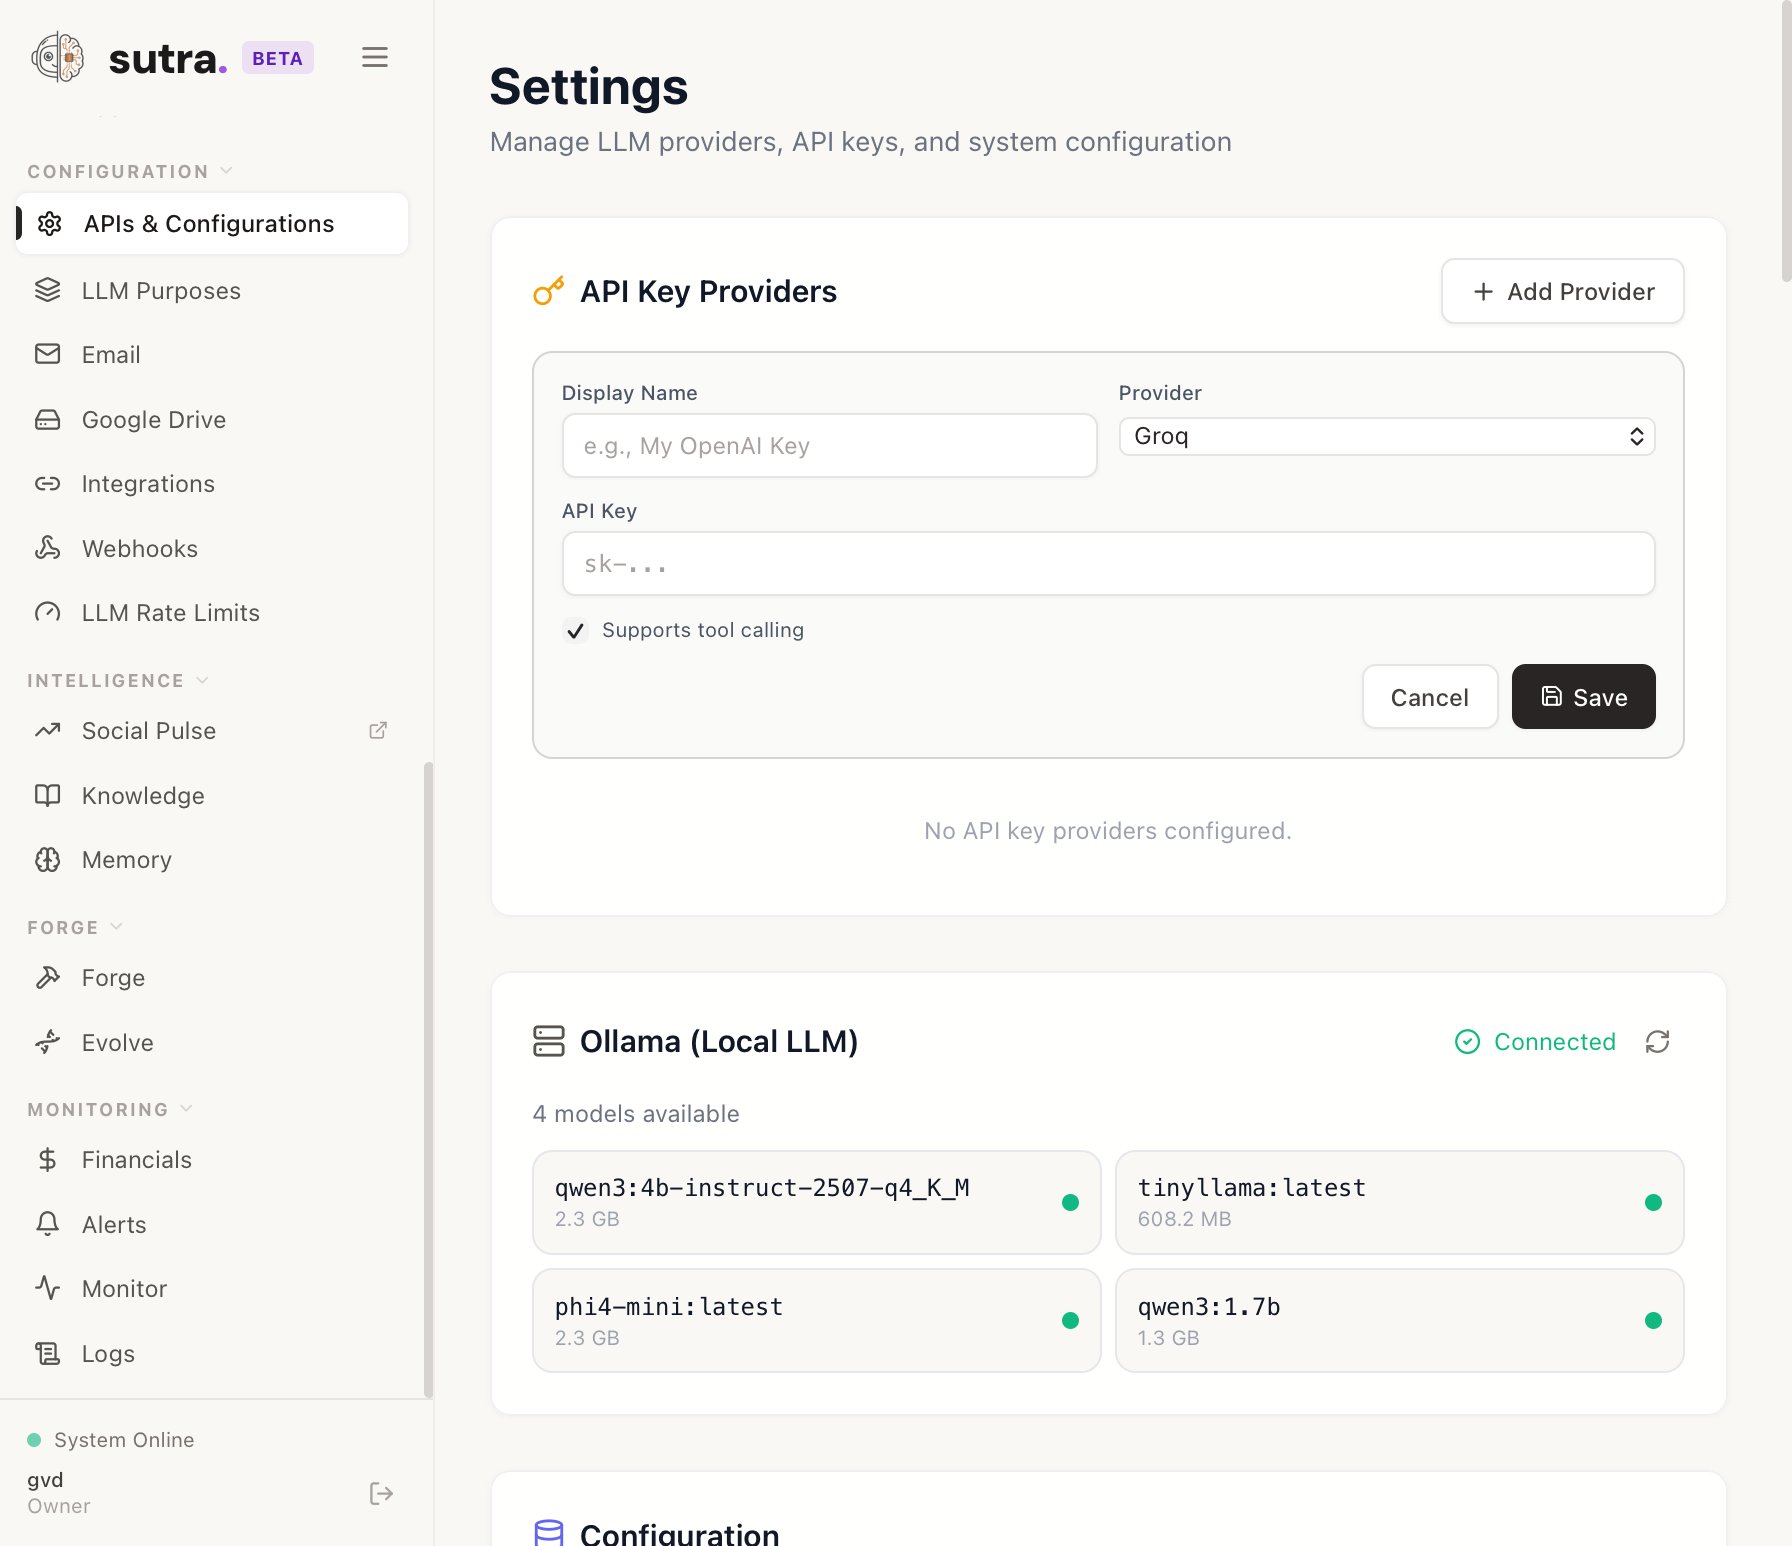Open APIs & Configurations page
The height and width of the screenshot is (1546, 1792).
(x=212, y=223)
